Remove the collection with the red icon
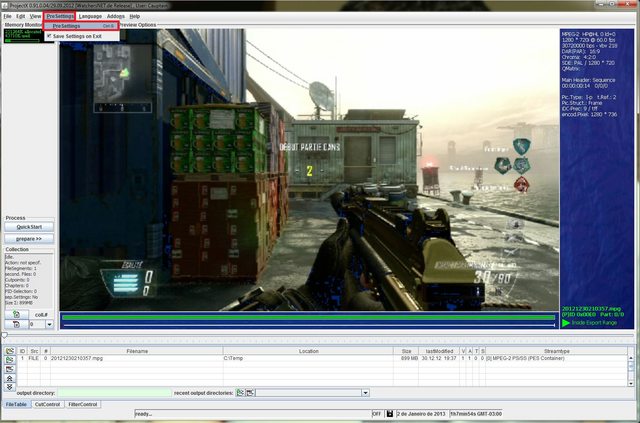The height and width of the screenshot is (423, 640). pos(16,324)
